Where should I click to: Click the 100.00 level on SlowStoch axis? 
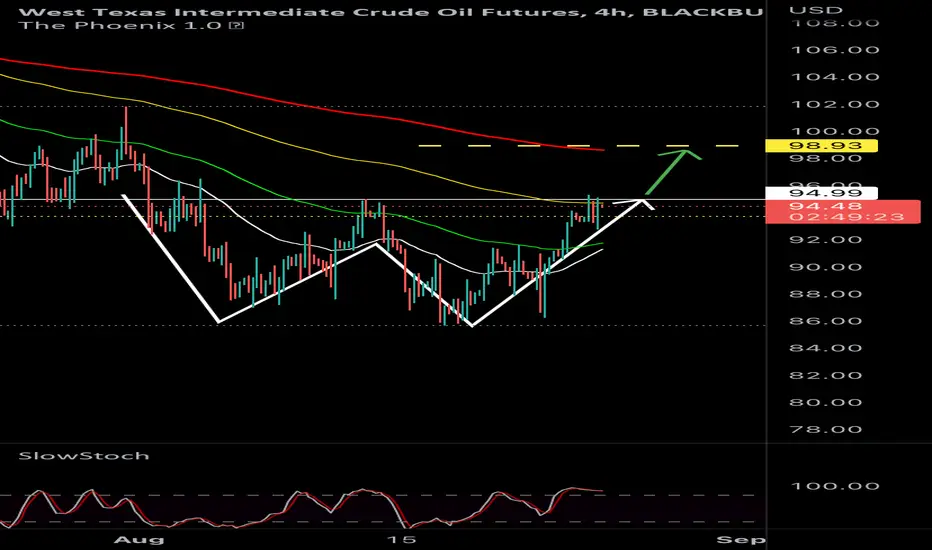click(x=835, y=486)
